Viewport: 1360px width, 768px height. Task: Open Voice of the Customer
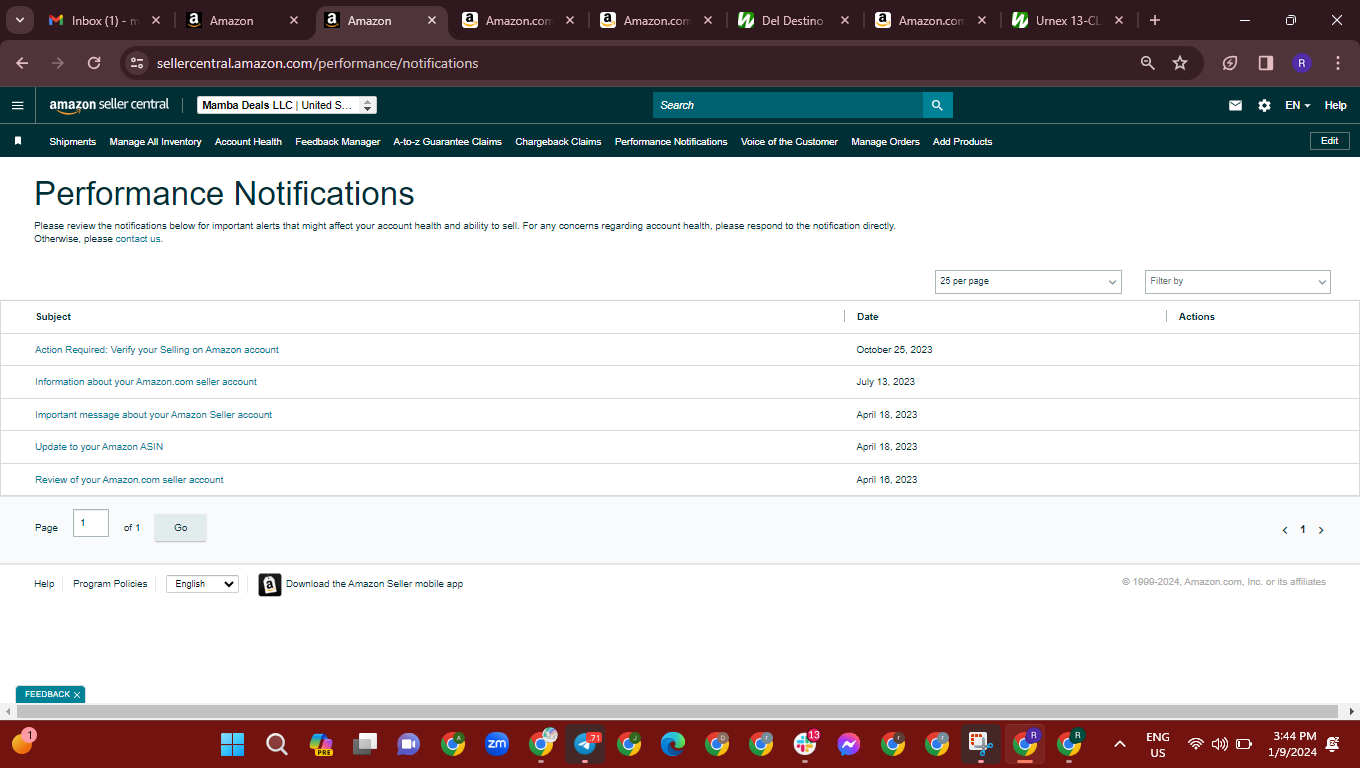click(789, 142)
